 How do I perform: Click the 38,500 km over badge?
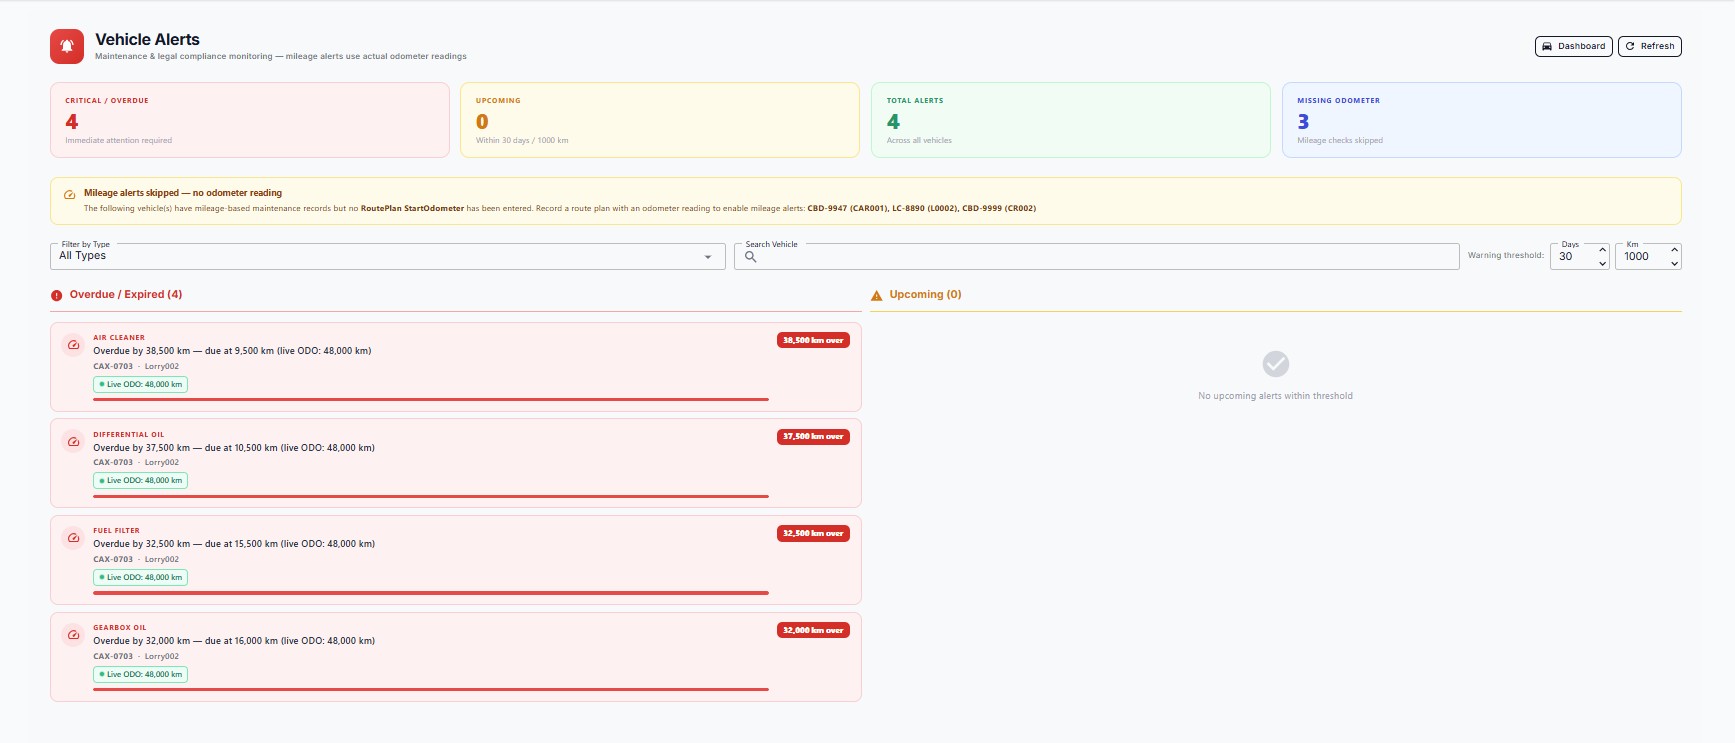point(813,340)
